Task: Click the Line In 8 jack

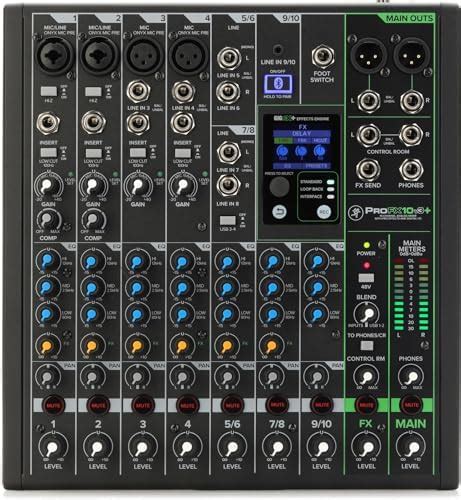Action: [x=229, y=186]
